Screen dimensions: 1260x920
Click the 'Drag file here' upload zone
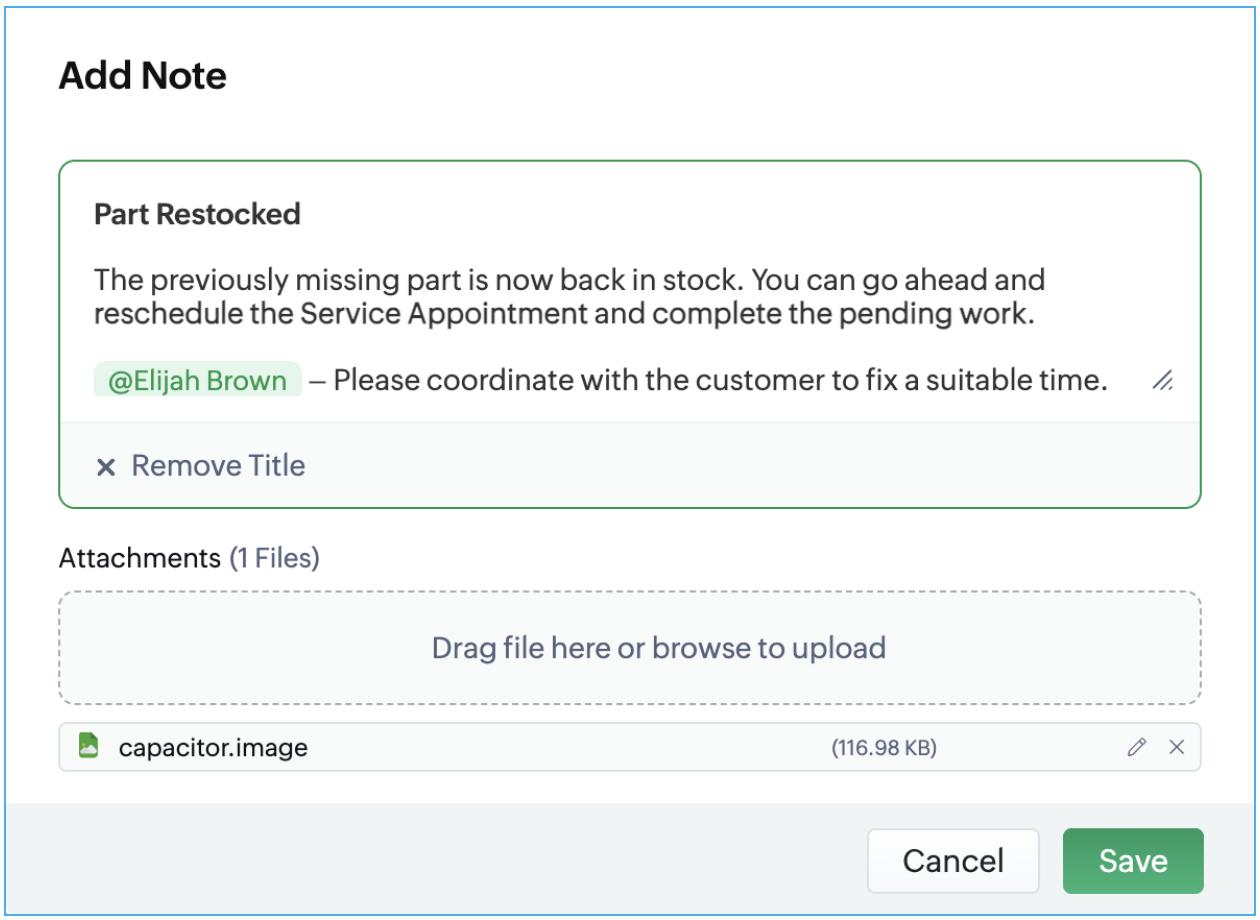(629, 648)
